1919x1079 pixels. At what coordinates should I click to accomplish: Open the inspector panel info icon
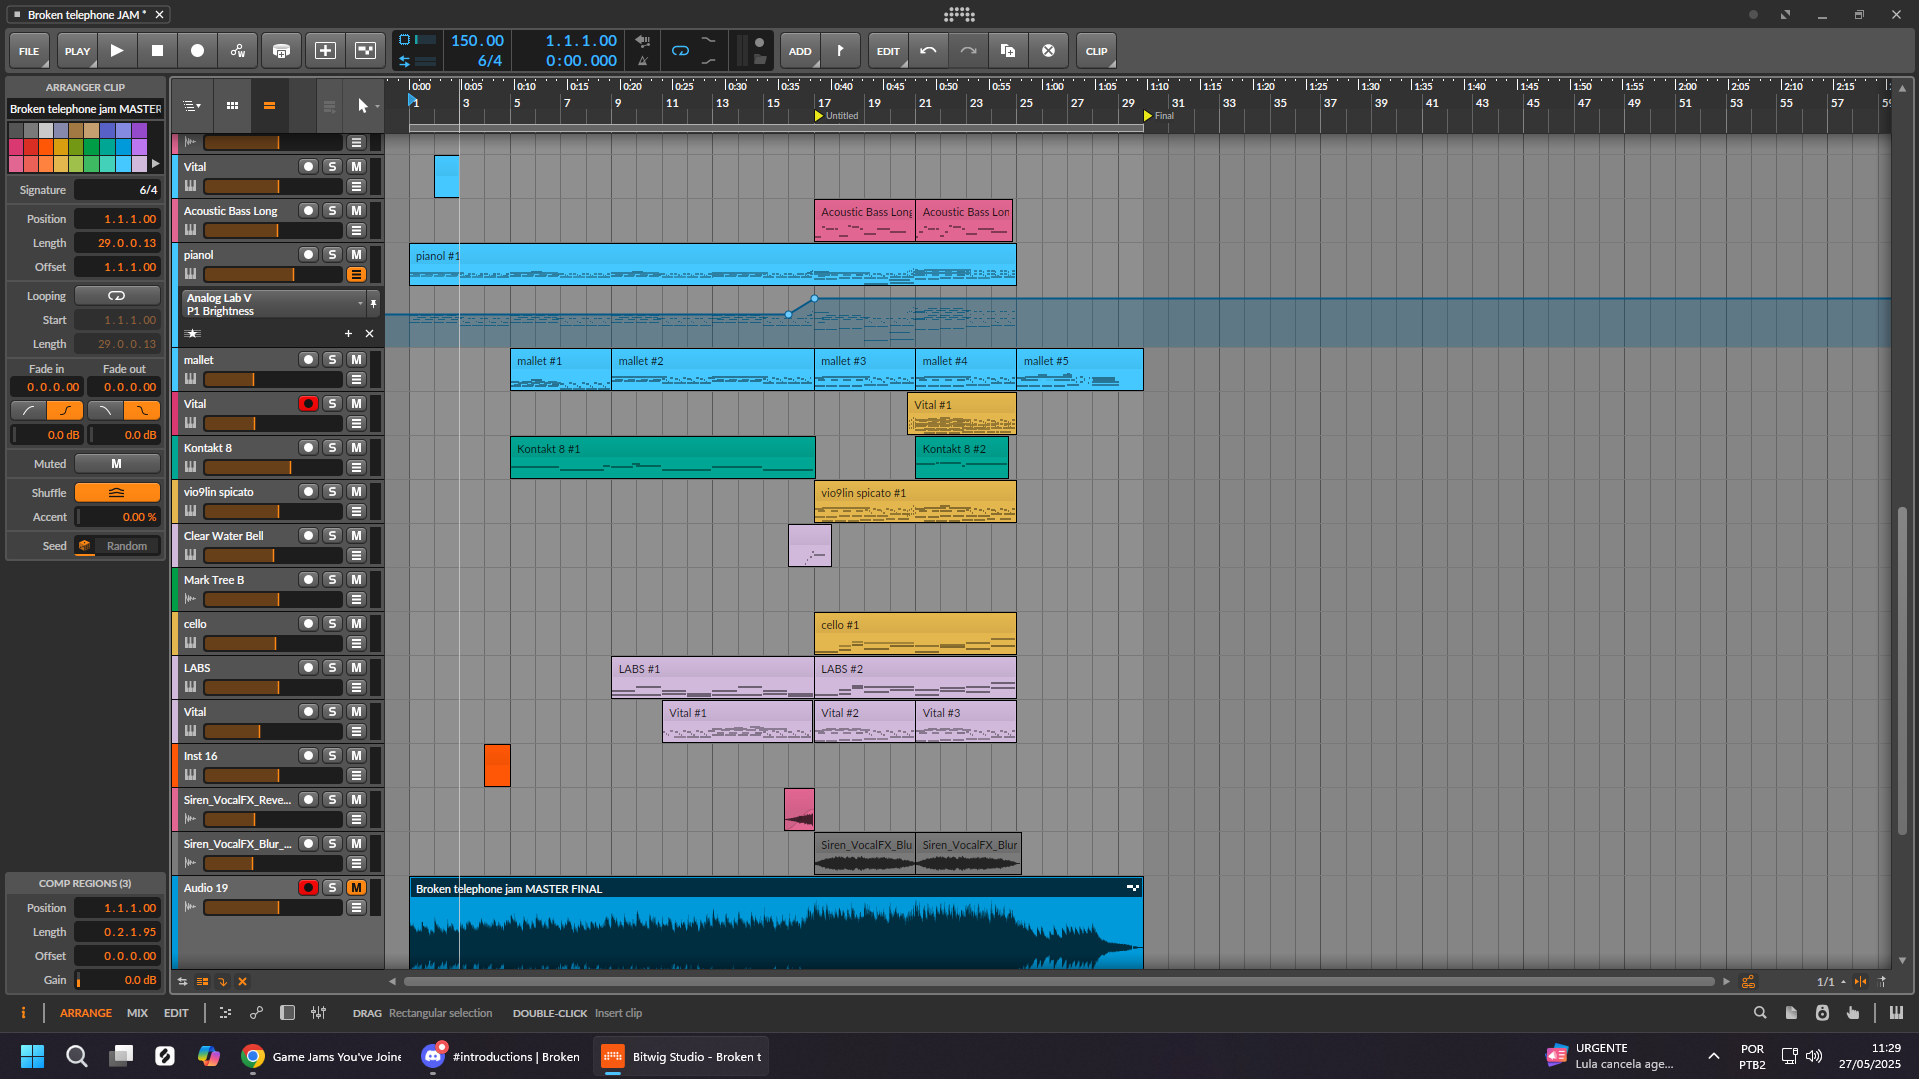(23, 1013)
